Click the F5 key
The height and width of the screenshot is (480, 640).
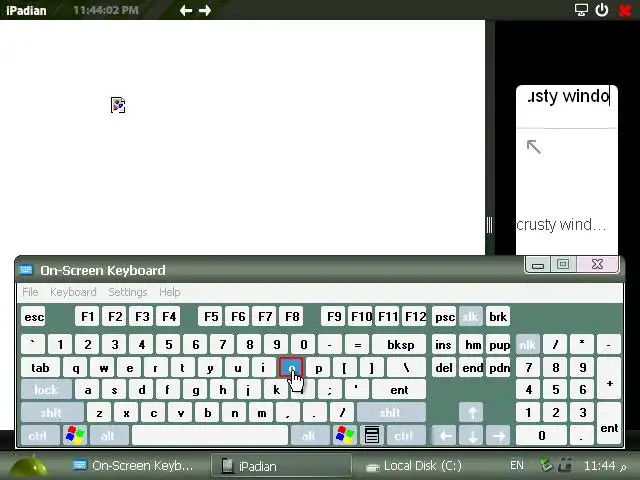[x=211, y=317]
